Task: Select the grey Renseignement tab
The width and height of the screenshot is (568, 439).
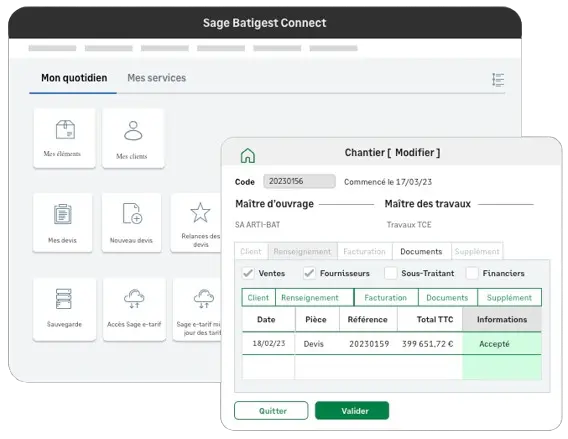Action: [x=302, y=251]
